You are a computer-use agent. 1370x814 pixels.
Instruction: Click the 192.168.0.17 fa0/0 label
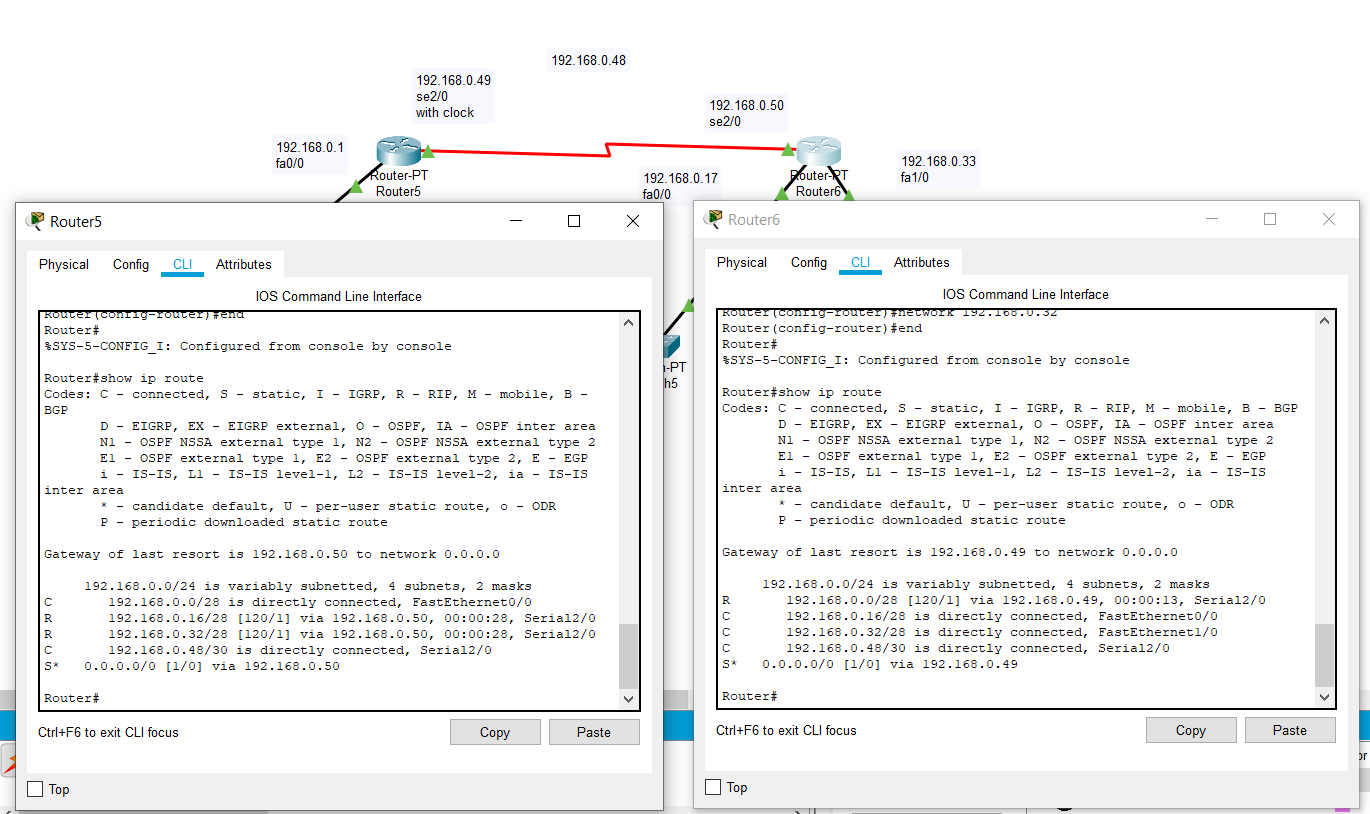(680, 186)
